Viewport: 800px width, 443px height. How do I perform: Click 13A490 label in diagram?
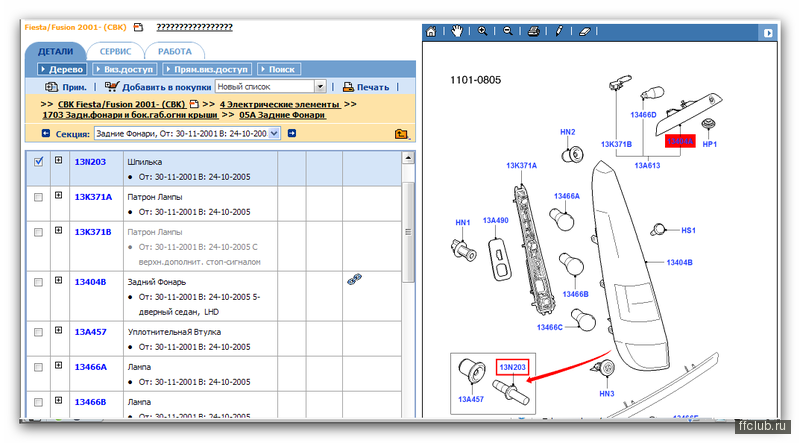[x=495, y=220]
